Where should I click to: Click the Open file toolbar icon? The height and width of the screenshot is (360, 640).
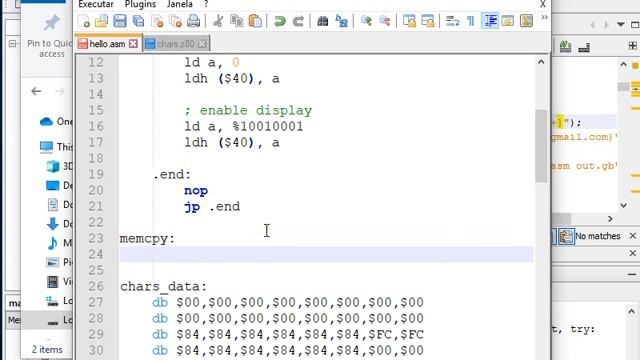101,21
